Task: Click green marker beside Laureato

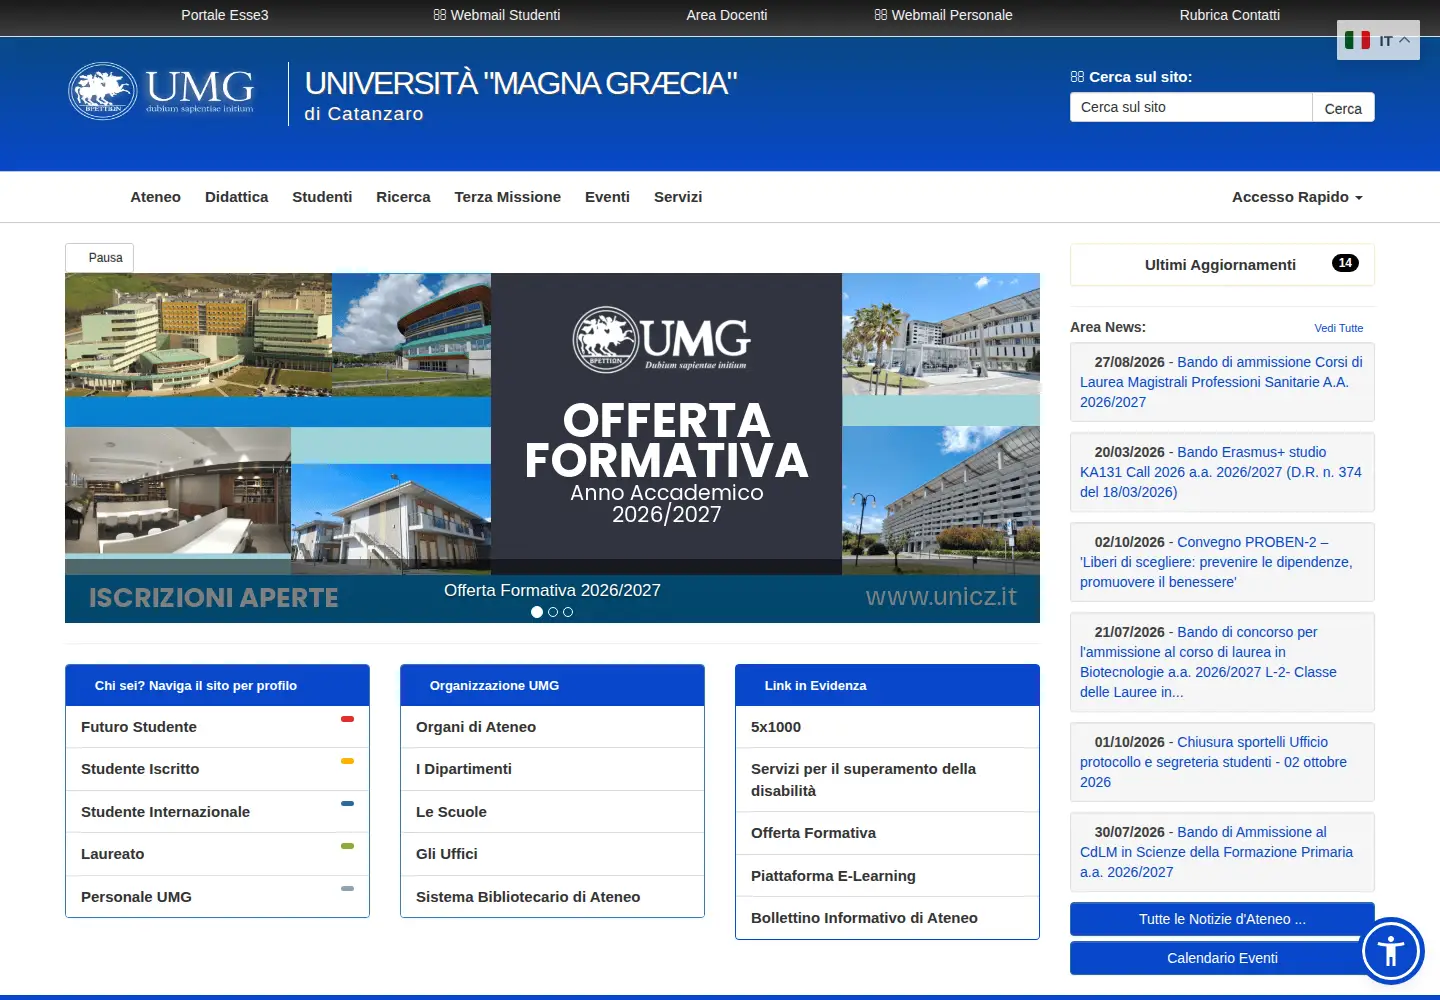Action: click(347, 846)
